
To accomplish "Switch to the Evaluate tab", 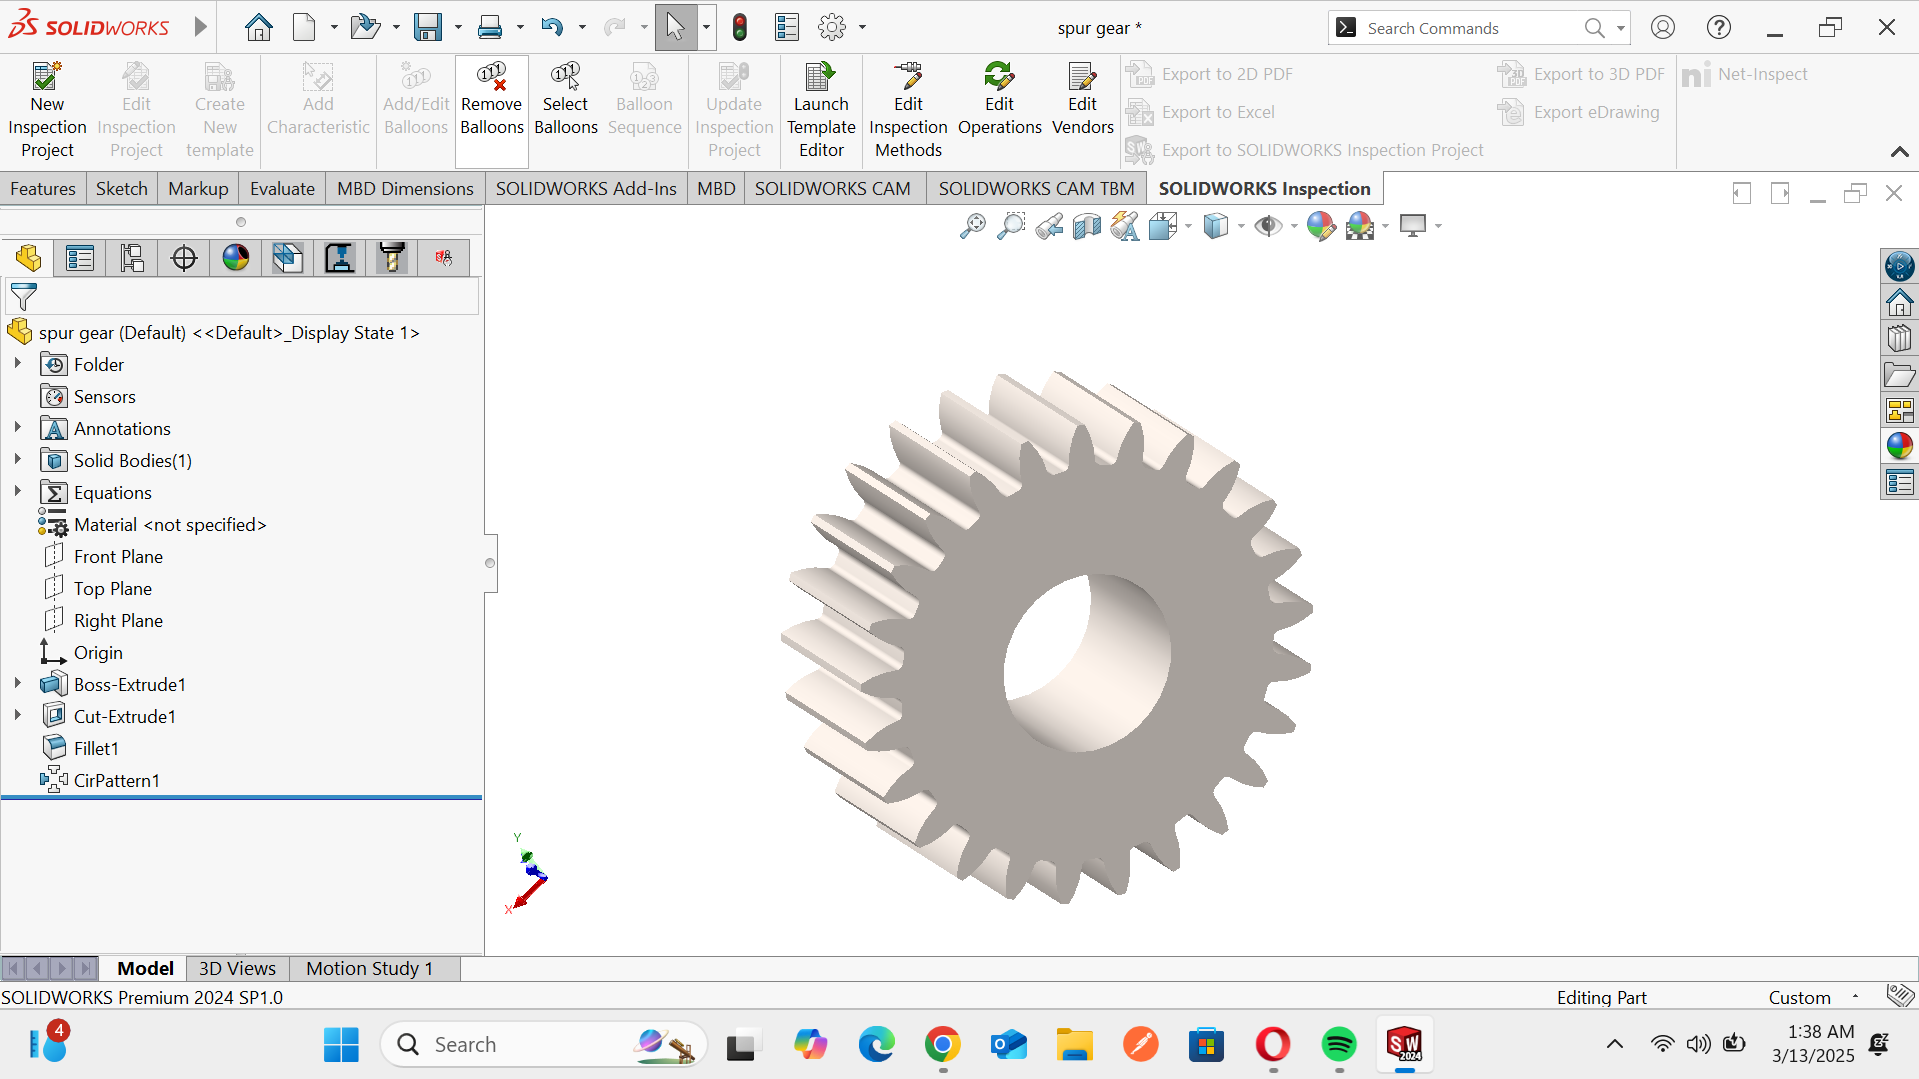I will (282, 188).
